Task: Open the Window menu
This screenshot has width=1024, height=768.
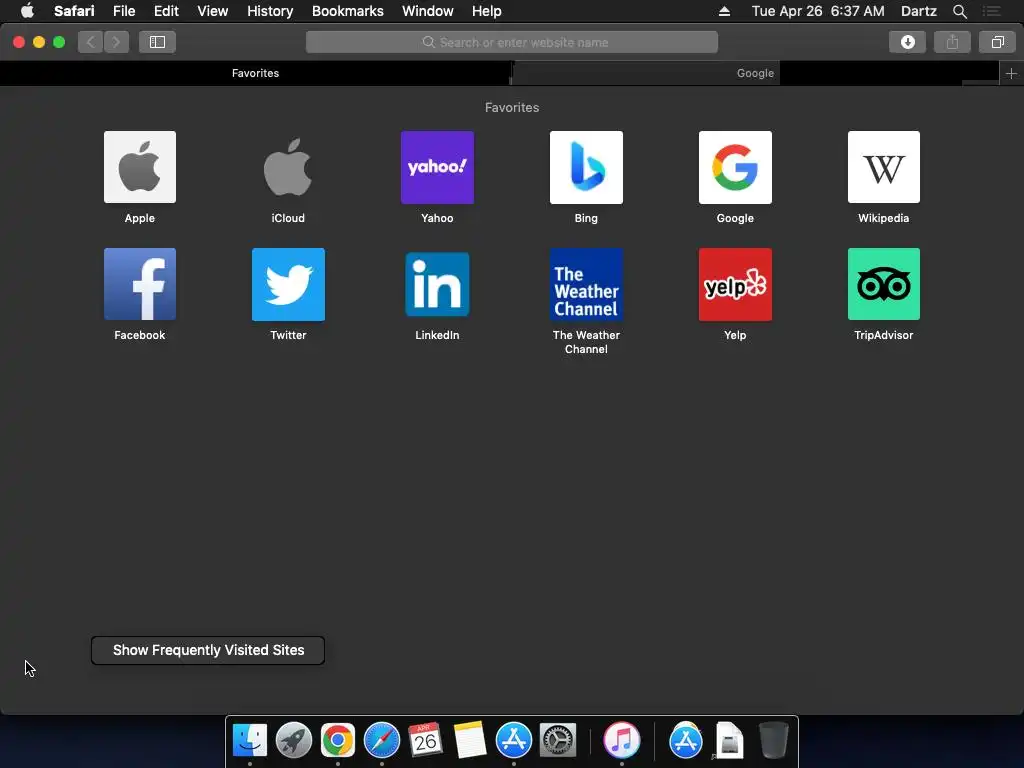Action: coord(428,11)
